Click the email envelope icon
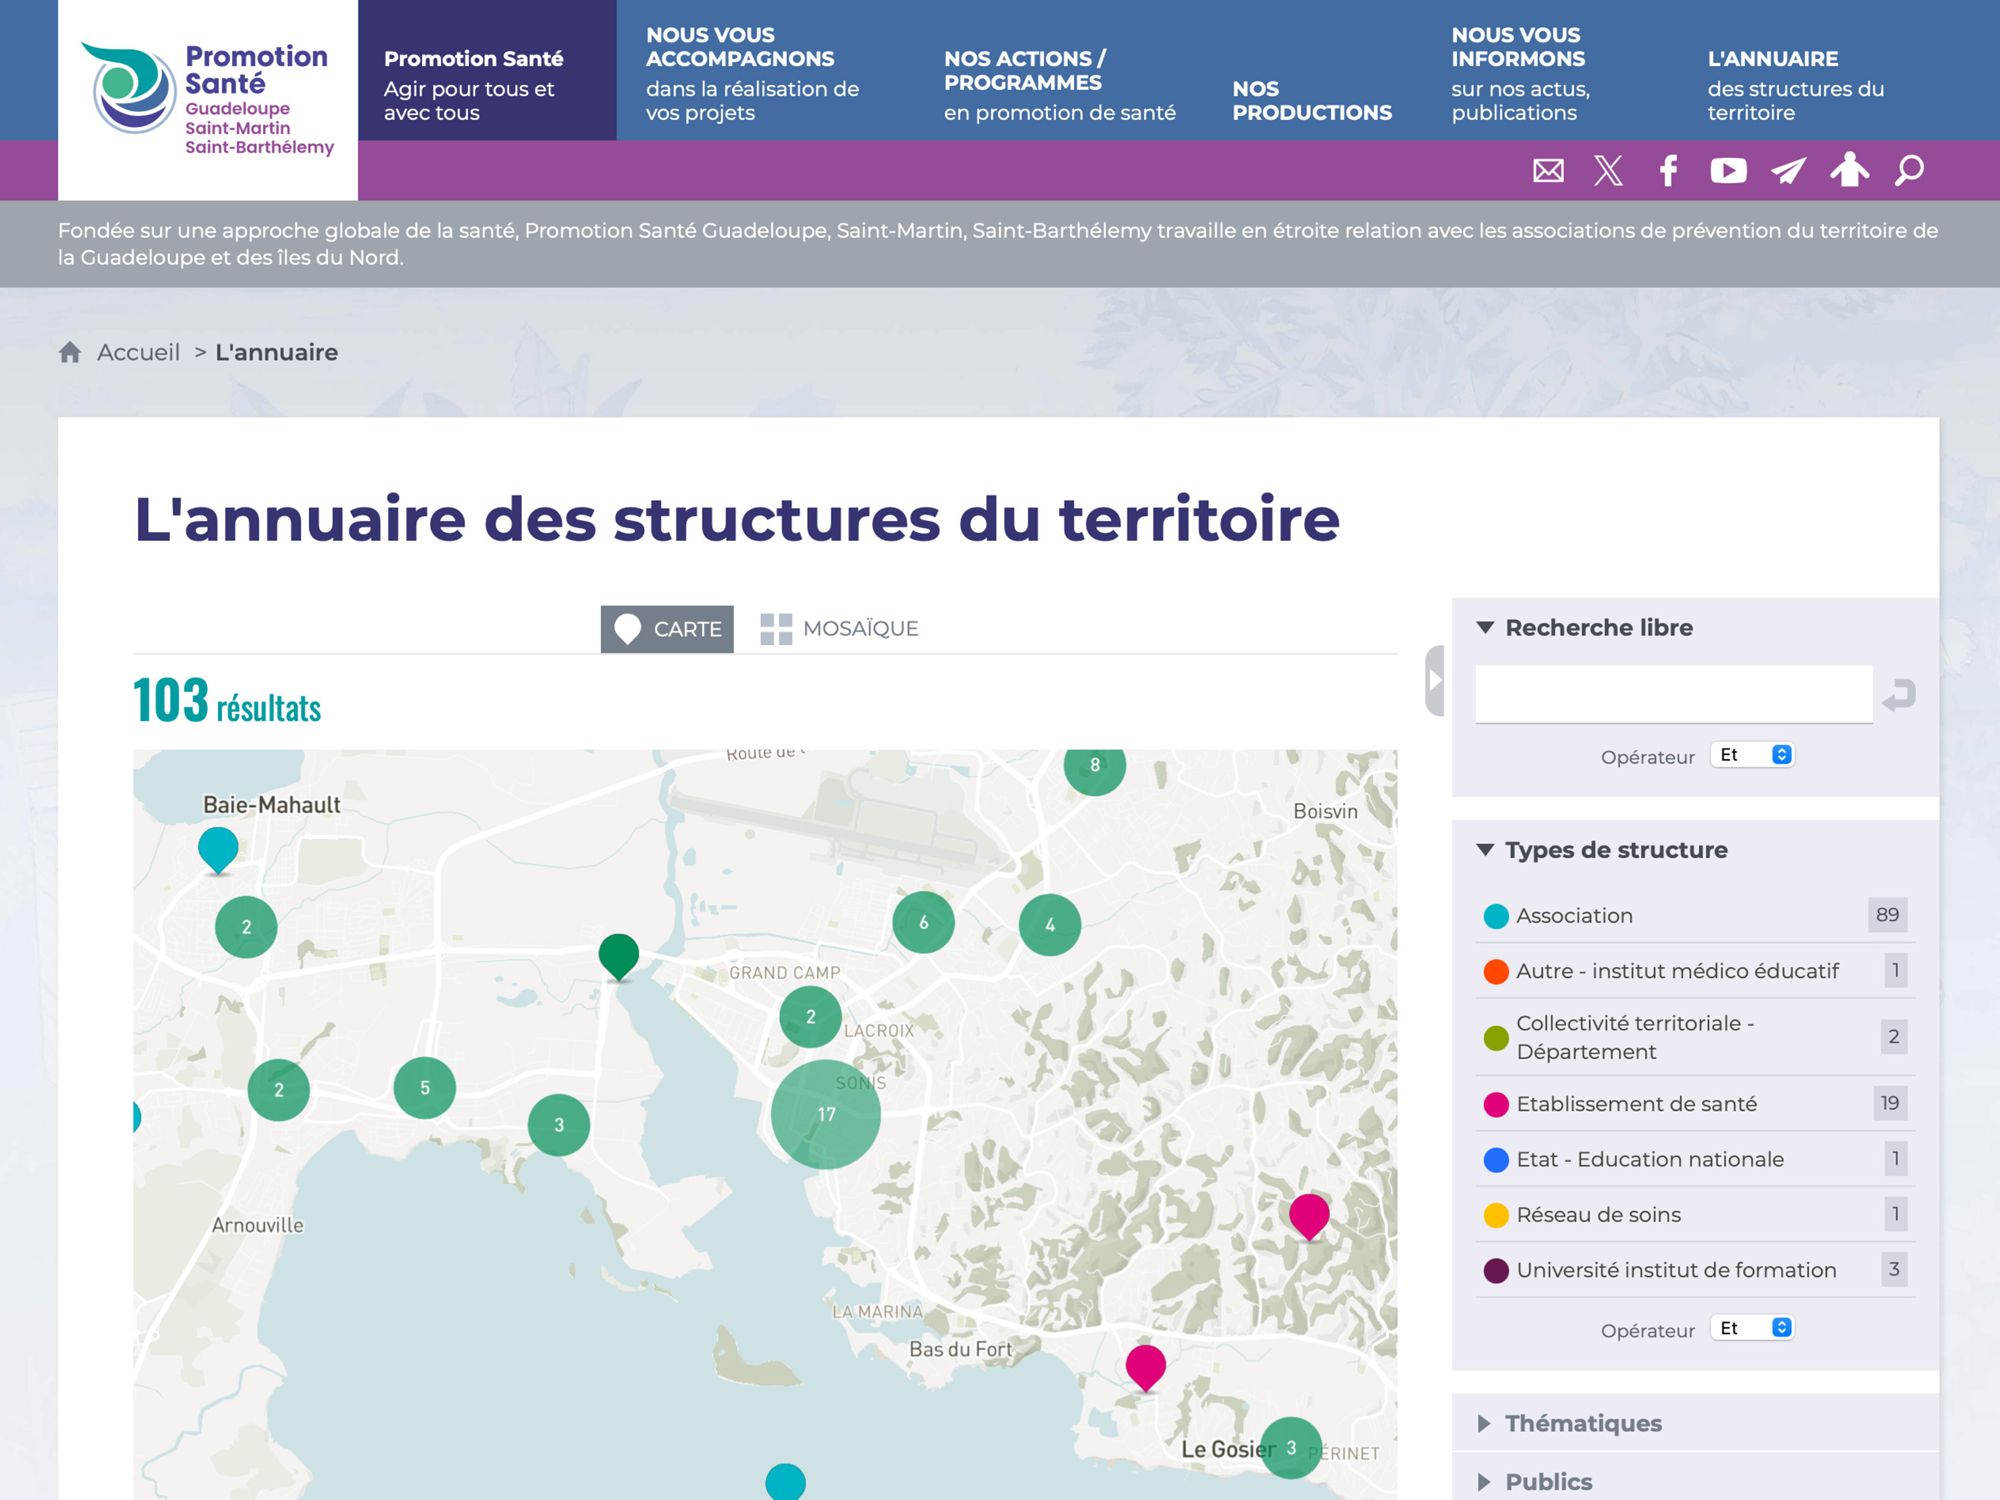This screenshot has width=2000, height=1500. tap(1548, 171)
